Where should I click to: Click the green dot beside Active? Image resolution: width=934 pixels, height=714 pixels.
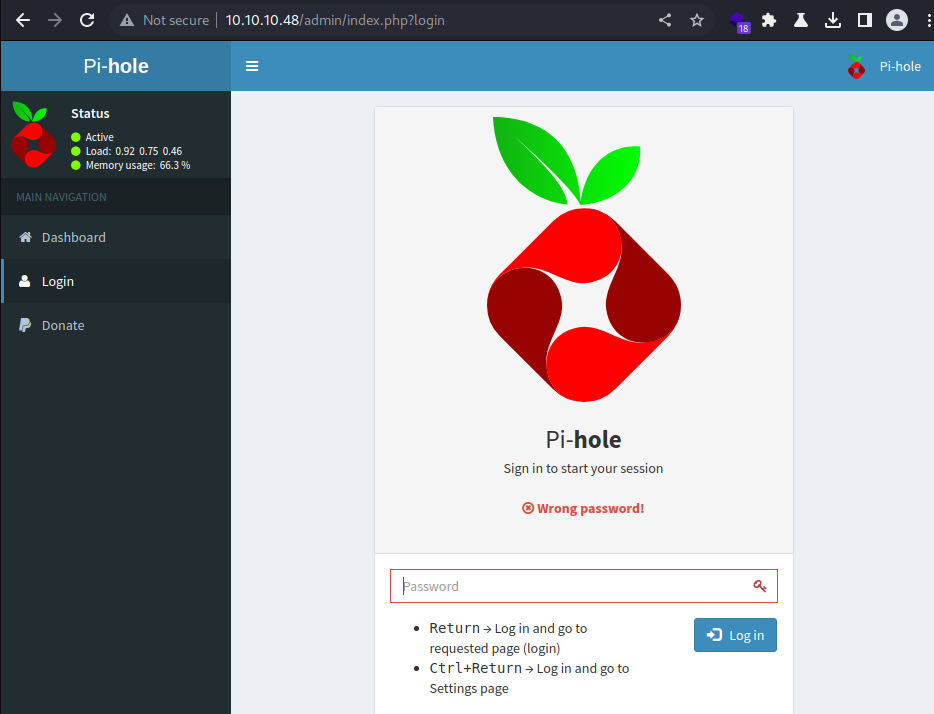coord(76,137)
